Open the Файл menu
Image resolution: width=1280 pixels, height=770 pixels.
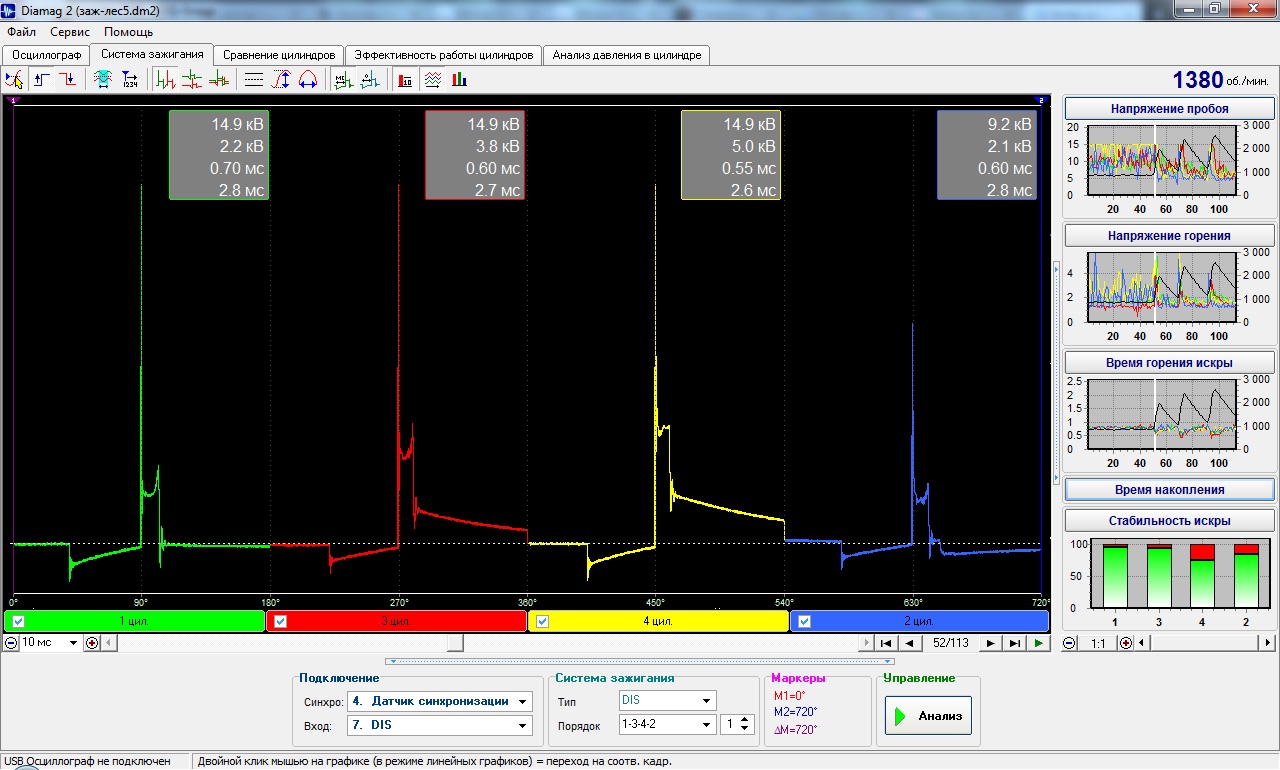(21, 32)
